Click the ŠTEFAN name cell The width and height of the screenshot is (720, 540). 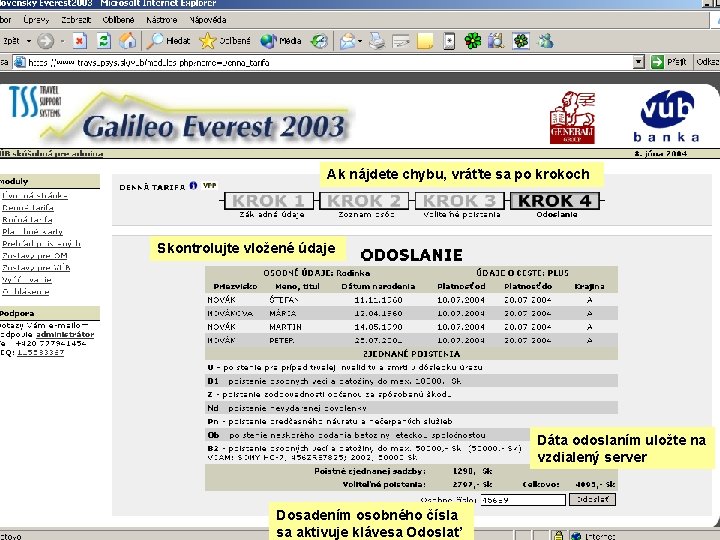284,300
